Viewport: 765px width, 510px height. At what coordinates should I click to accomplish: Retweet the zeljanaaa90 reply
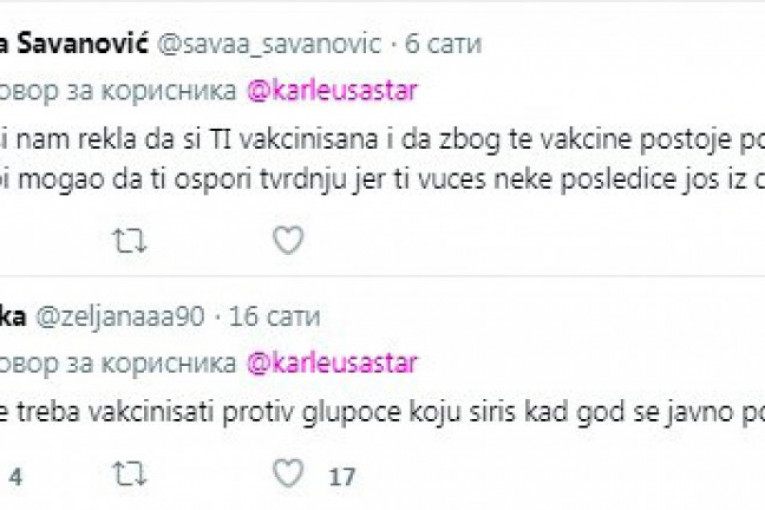point(129,474)
